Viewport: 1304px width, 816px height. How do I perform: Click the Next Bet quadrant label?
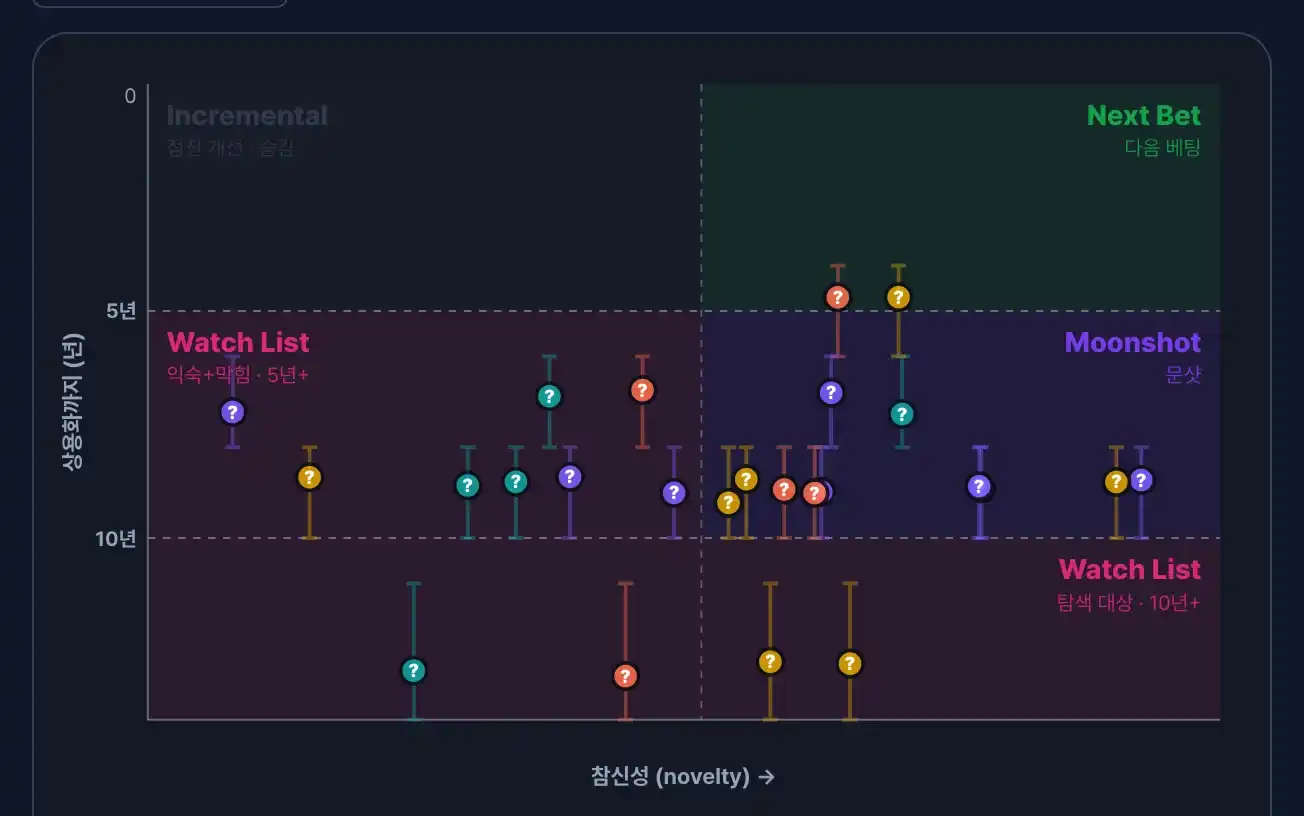(x=1144, y=116)
